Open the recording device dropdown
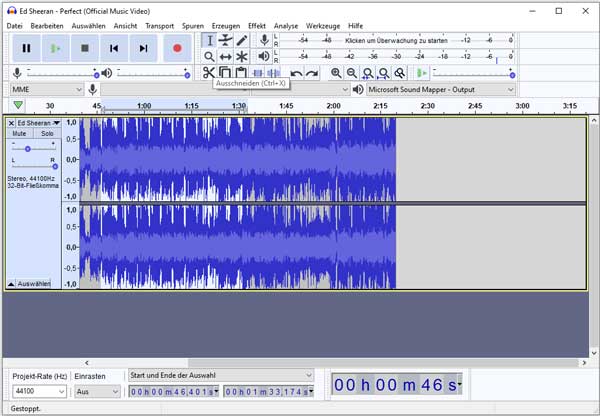This screenshot has height=416, width=600. pyautogui.click(x=174, y=90)
